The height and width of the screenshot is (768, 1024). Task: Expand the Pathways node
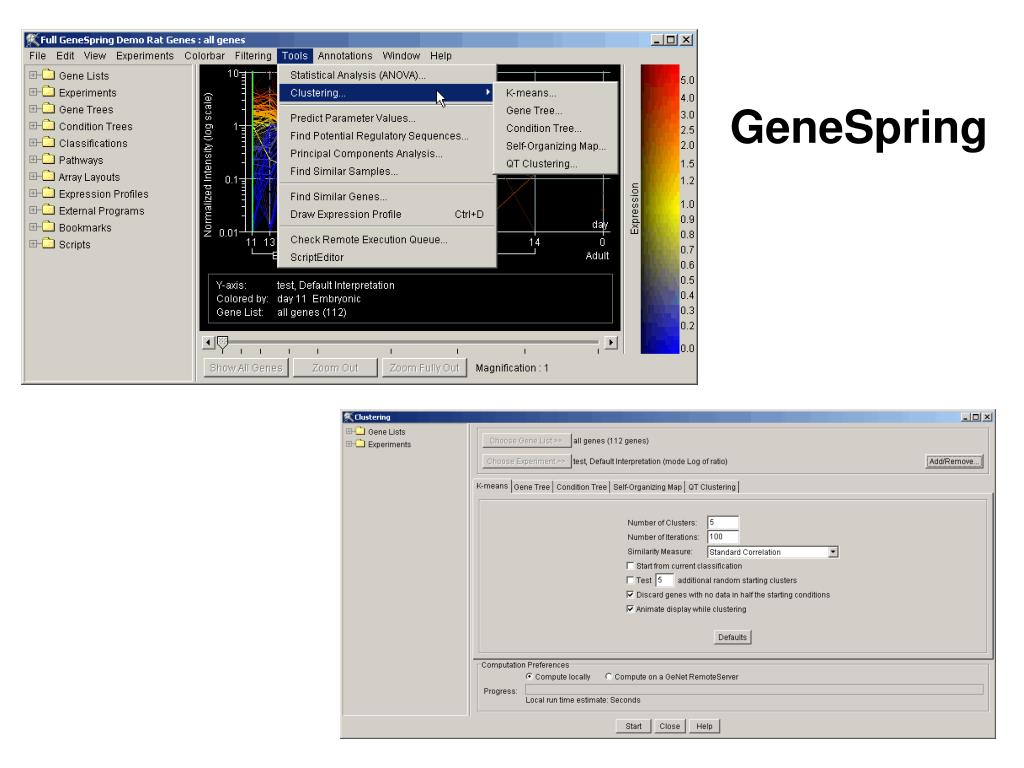[33, 160]
